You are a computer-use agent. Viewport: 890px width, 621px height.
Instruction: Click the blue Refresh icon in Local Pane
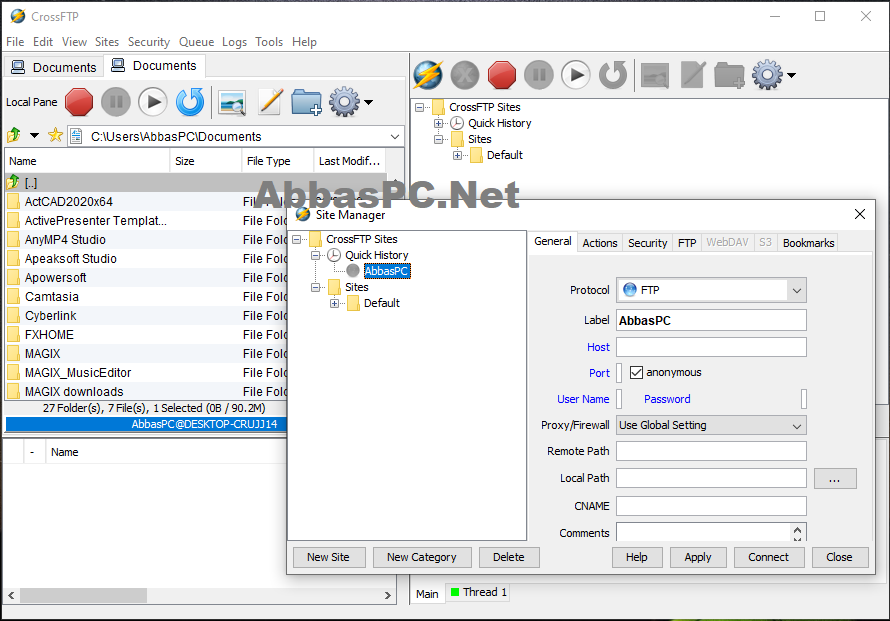point(190,102)
